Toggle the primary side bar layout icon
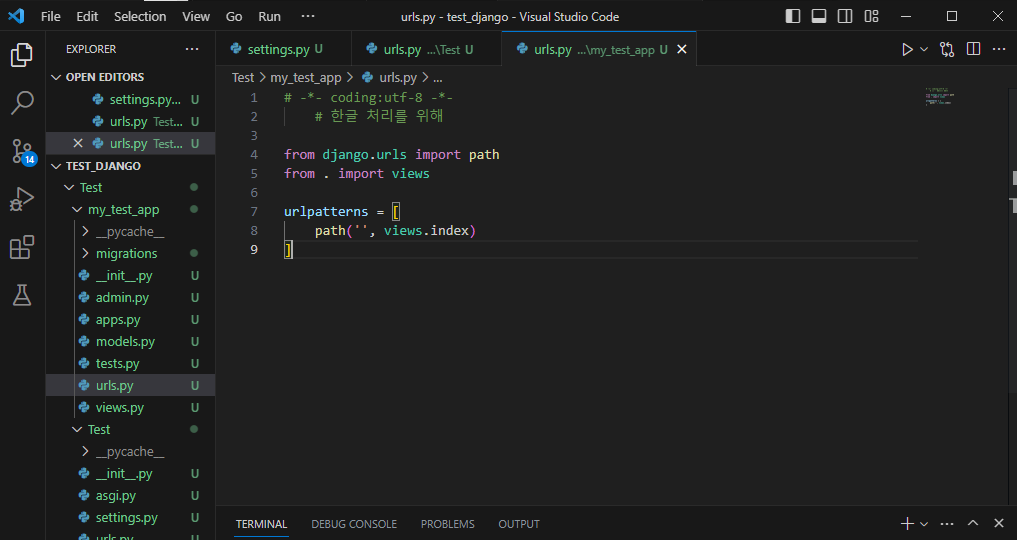The image size is (1017, 540). (x=793, y=16)
